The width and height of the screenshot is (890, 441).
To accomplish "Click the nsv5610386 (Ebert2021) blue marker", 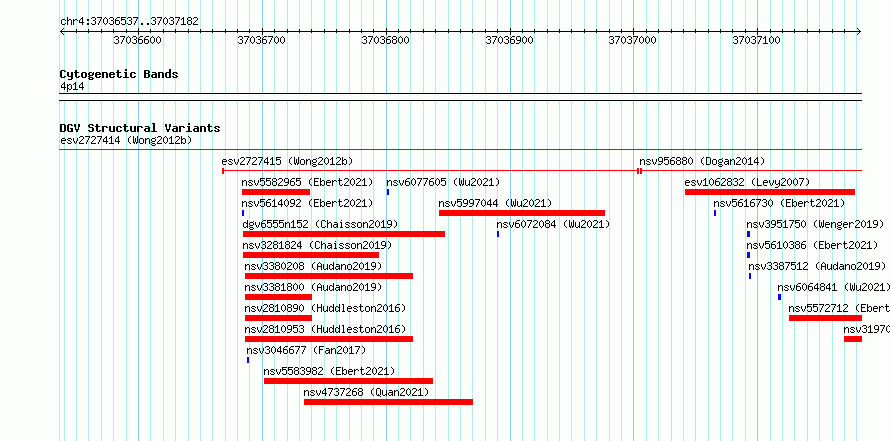I will [748, 255].
